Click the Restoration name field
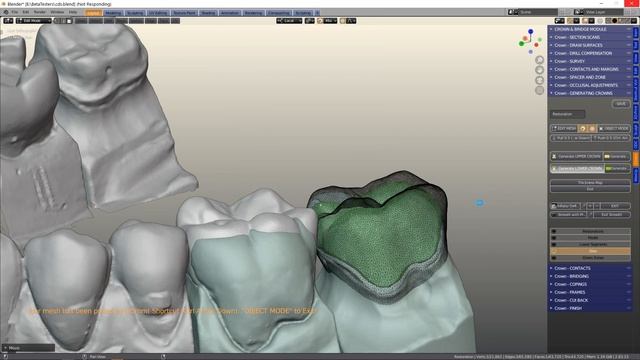Viewport: 640px width, 360px height. pyautogui.click(x=567, y=114)
